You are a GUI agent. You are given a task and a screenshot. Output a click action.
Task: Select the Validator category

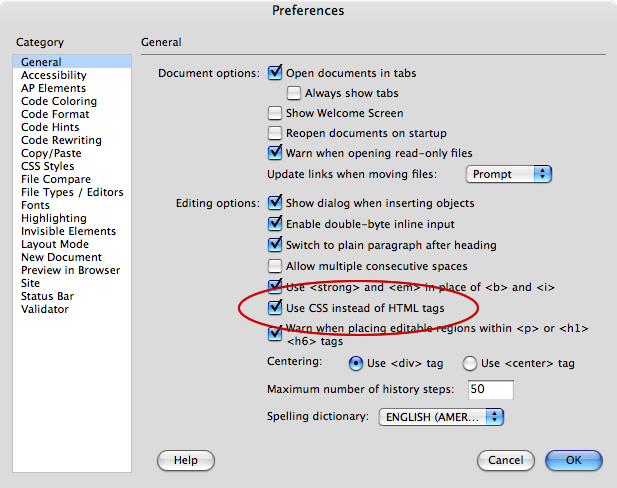(45, 309)
